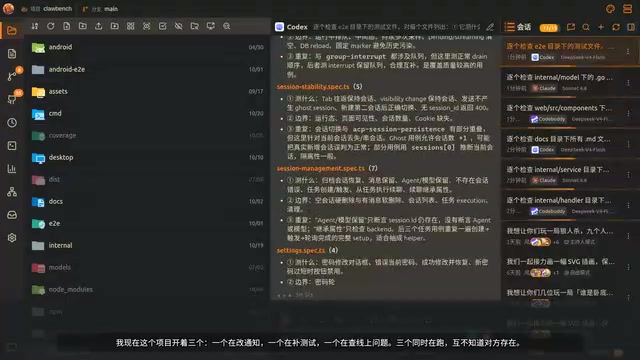The height and width of the screenshot is (360, 640).
Task: Open the internal folder
Action: tap(147, 246)
